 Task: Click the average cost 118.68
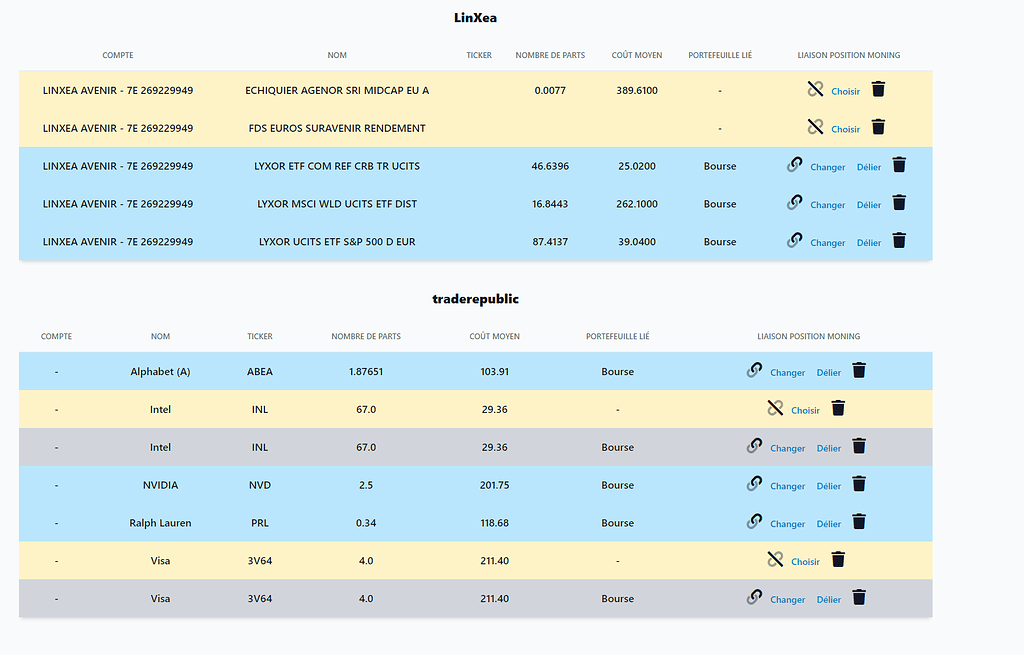click(494, 523)
